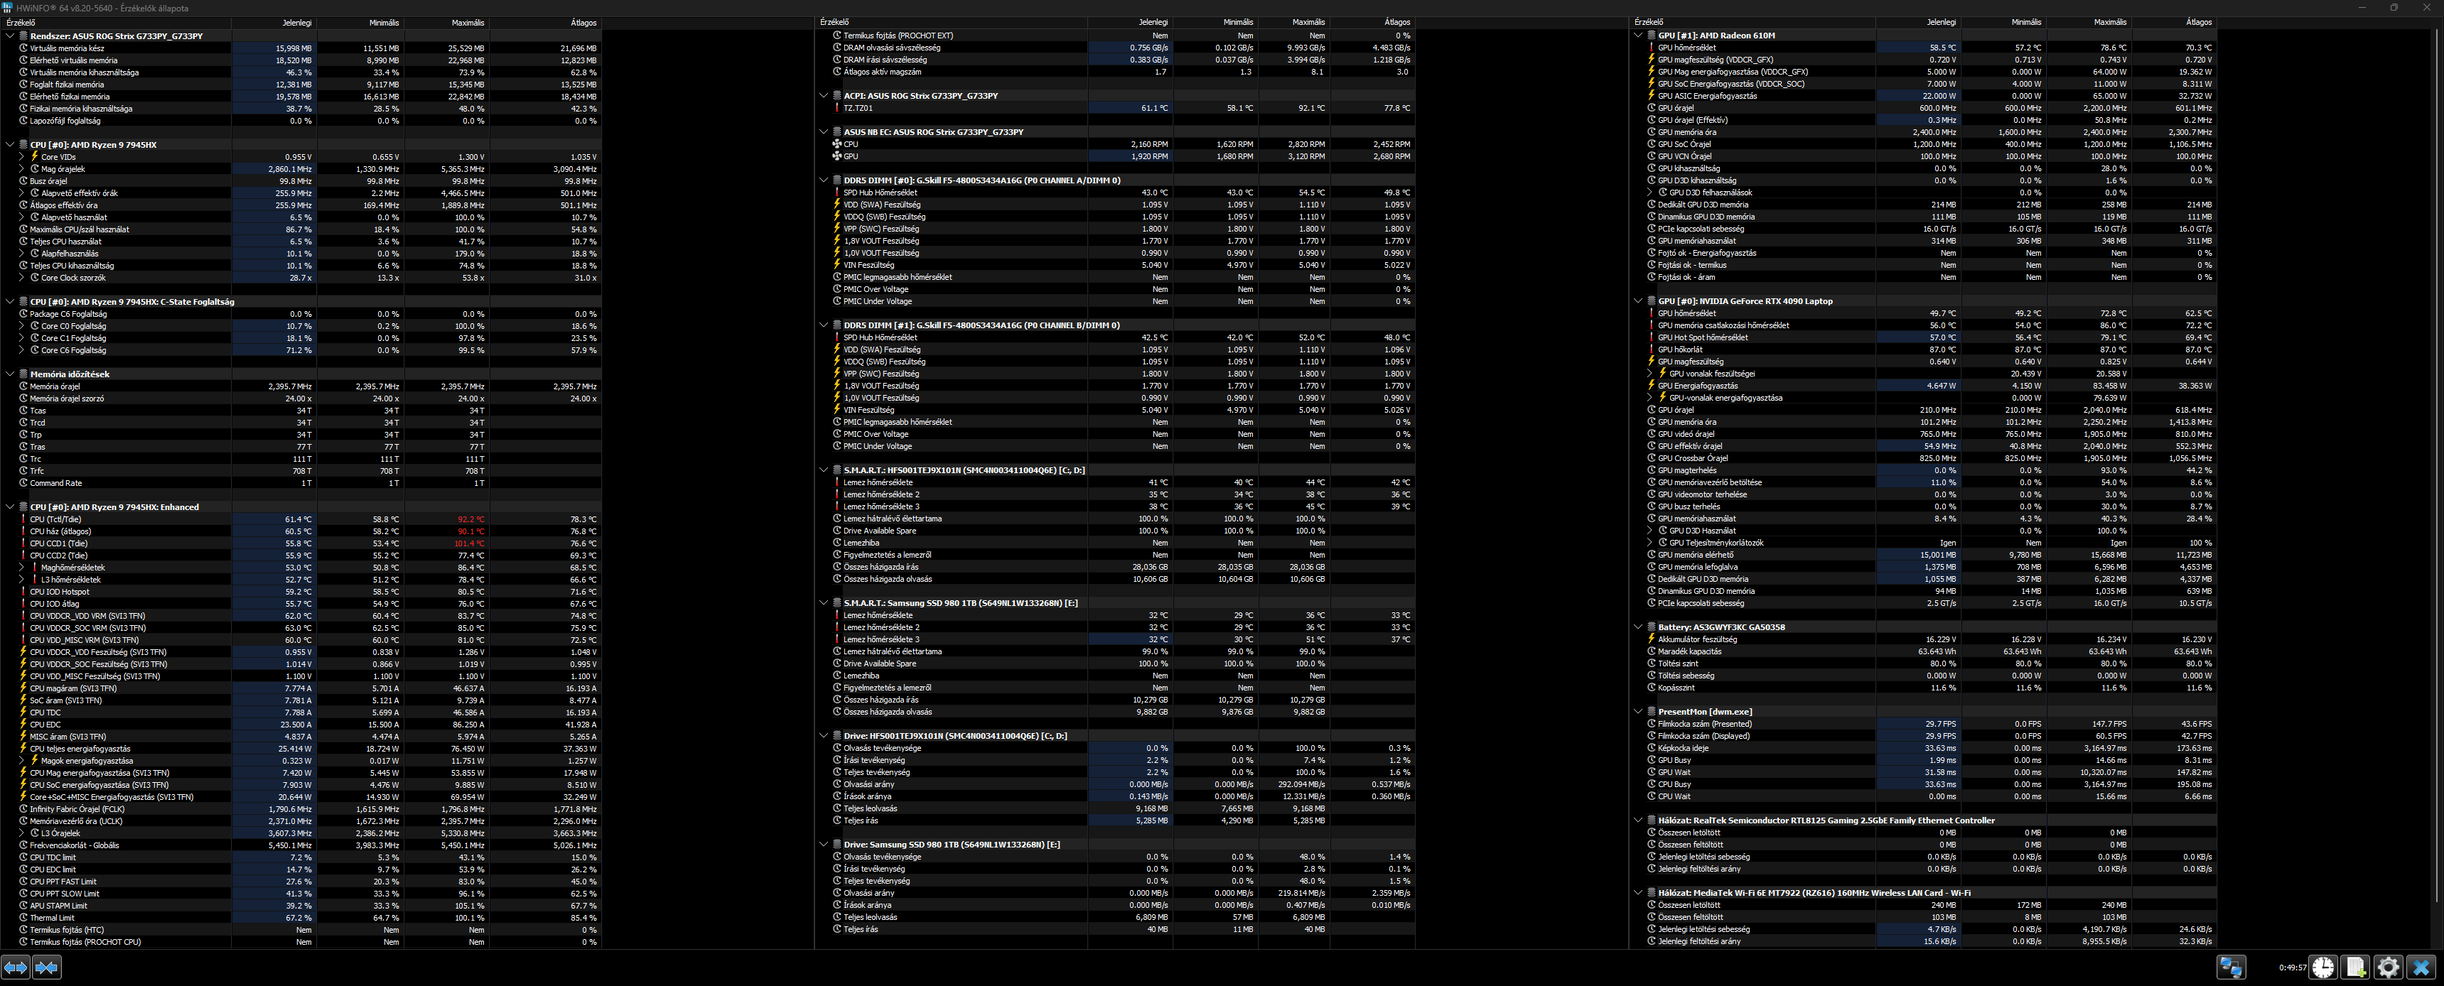Expand the GPU Teljesítménykorlátozók row

click(1650, 543)
